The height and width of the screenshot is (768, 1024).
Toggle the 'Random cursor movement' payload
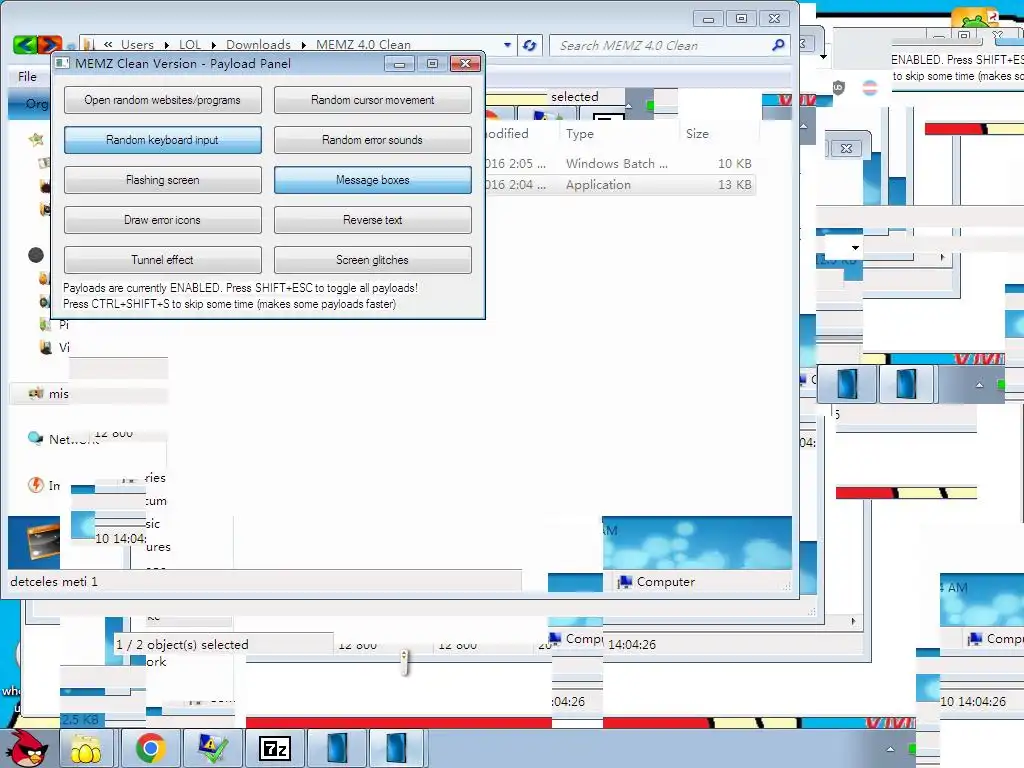click(372, 100)
